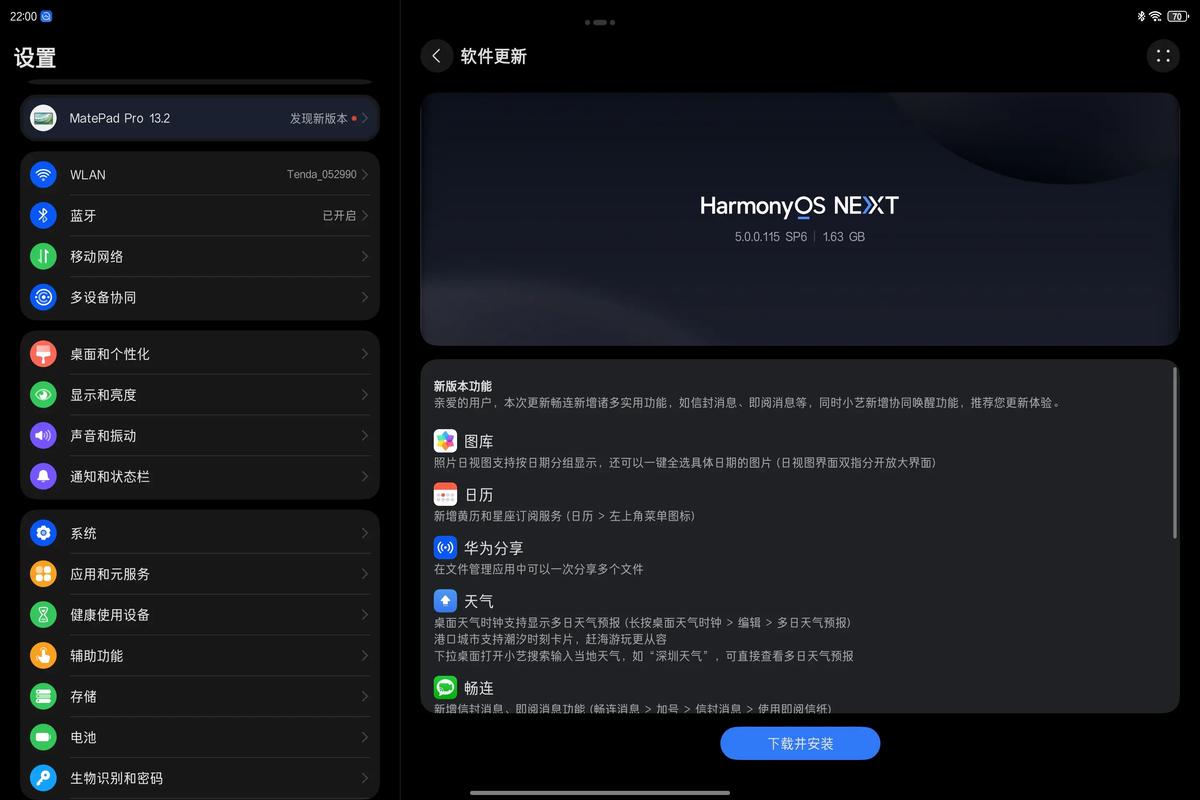Screen dimensions: 1200x800
Task: Open the overflow menu in 软件更新
Action: tap(1162, 56)
